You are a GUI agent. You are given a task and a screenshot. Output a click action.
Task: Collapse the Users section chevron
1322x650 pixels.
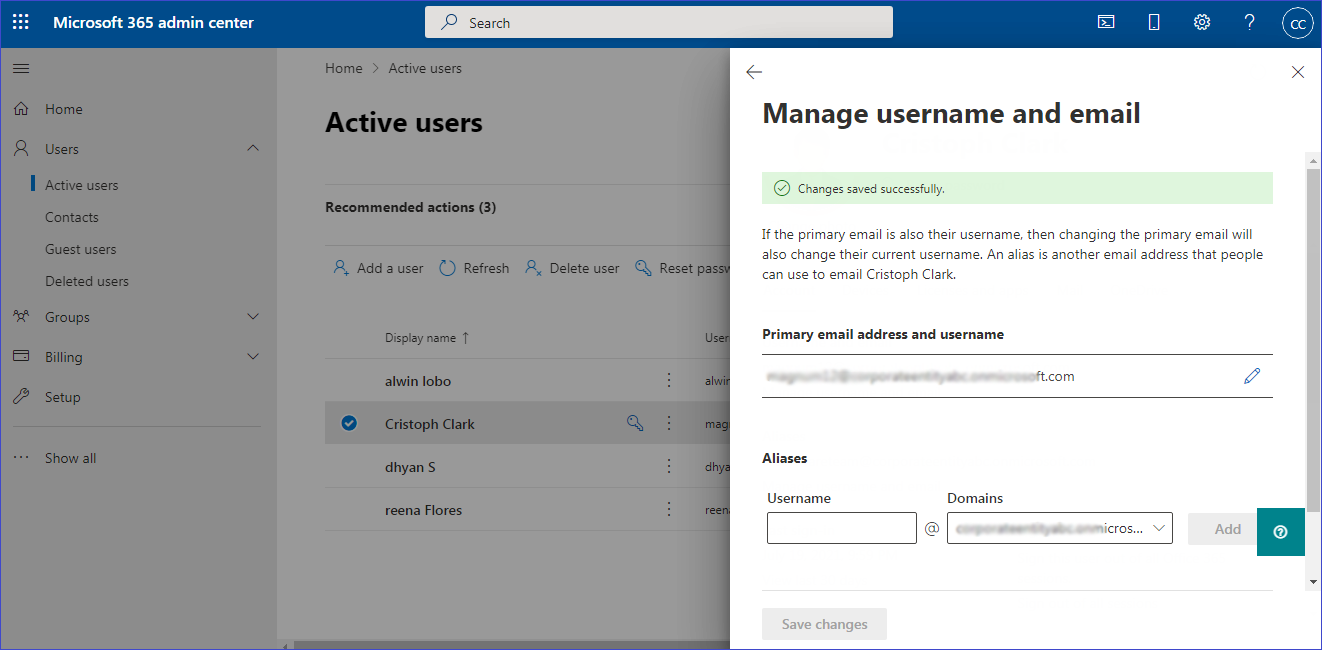pyautogui.click(x=253, y=148)
